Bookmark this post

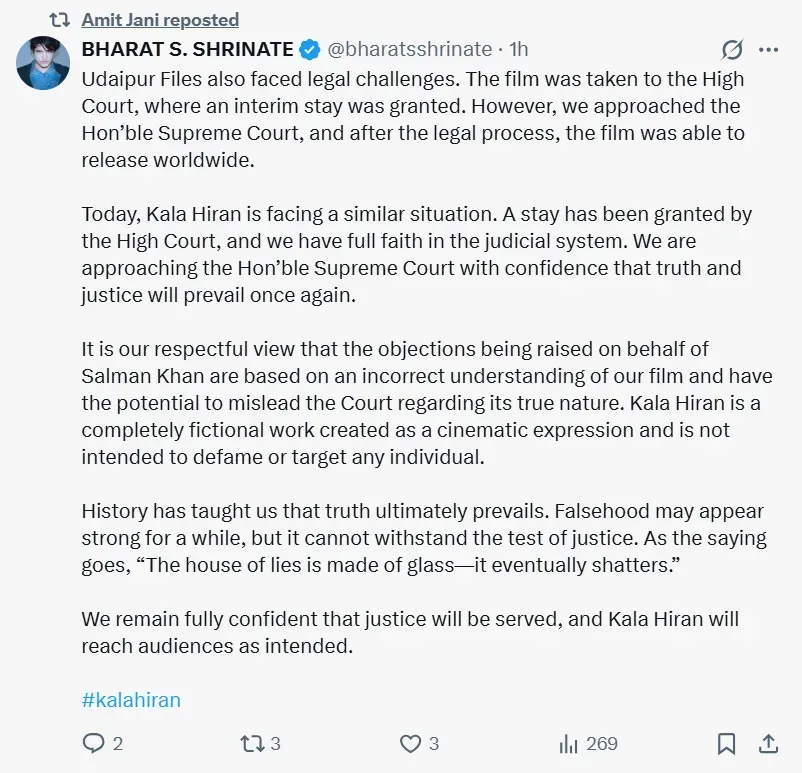(x=726, y=743)
